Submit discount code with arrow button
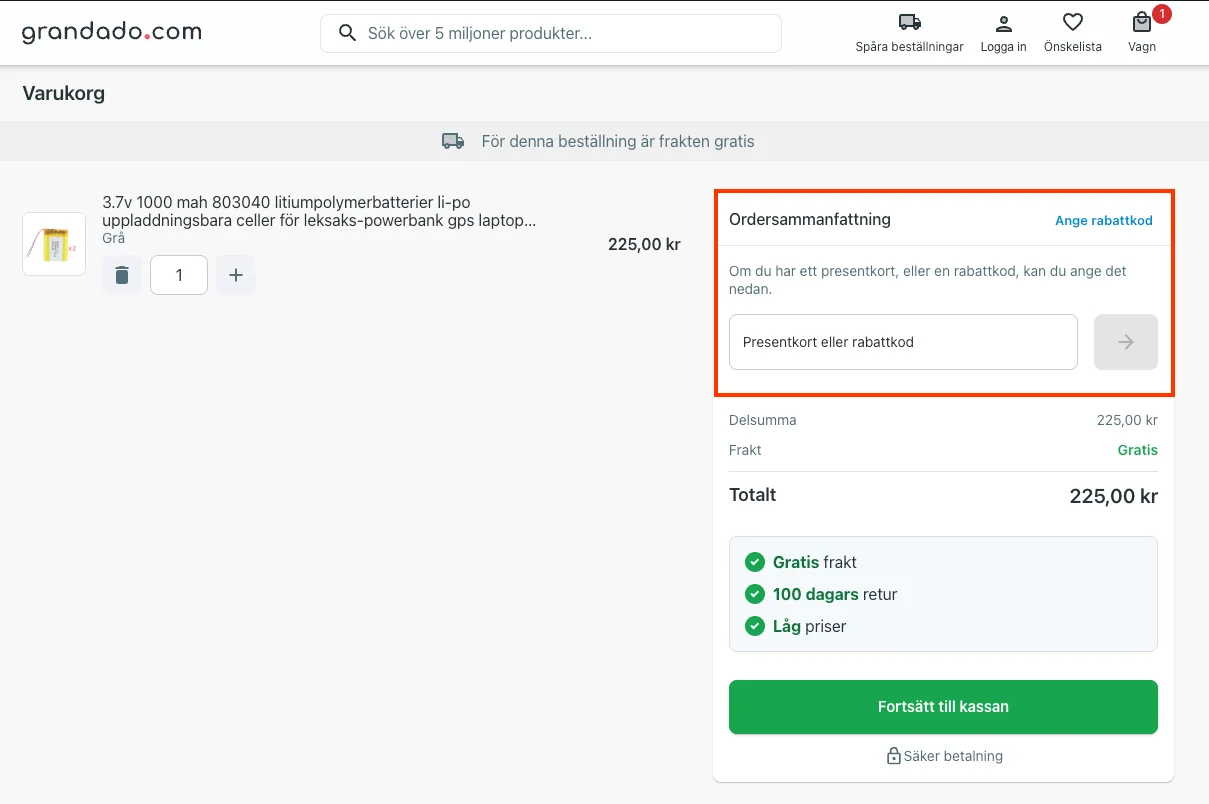The width and height of the screenshot is (1209, 804). (x=1126, y=342)
